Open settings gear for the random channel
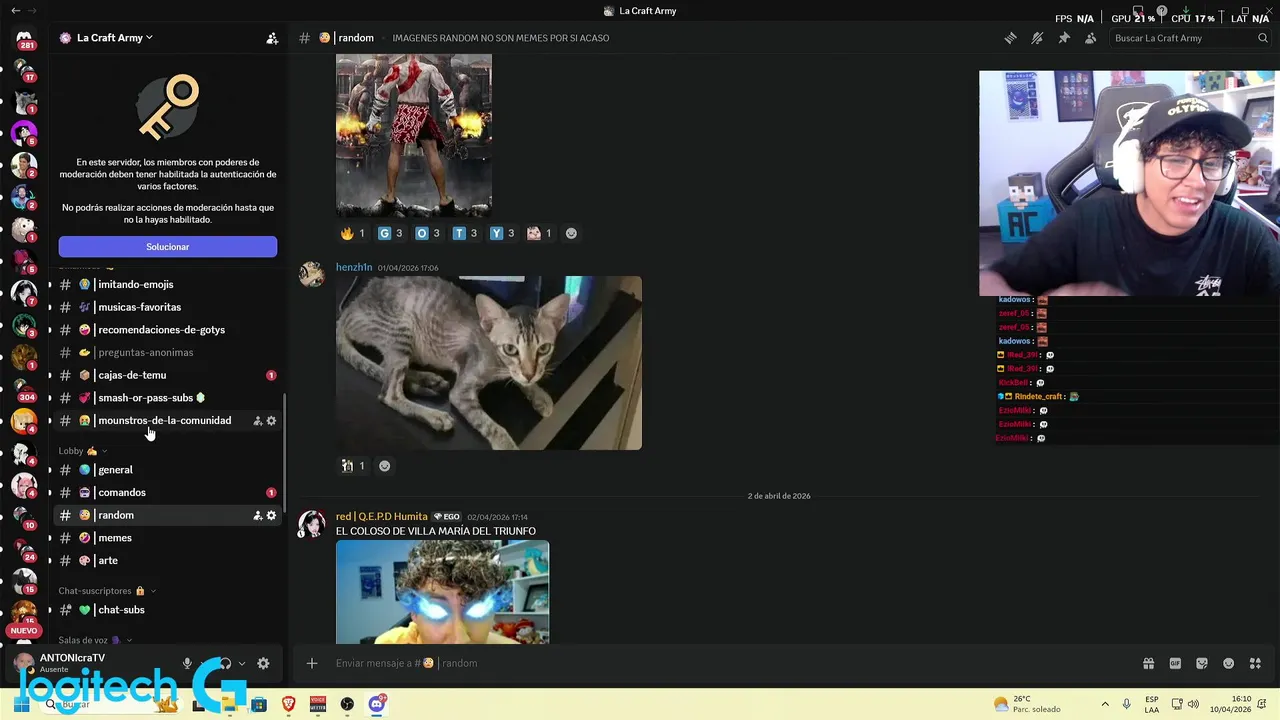This screenshot has width=1280, height=720. (271, 516)
